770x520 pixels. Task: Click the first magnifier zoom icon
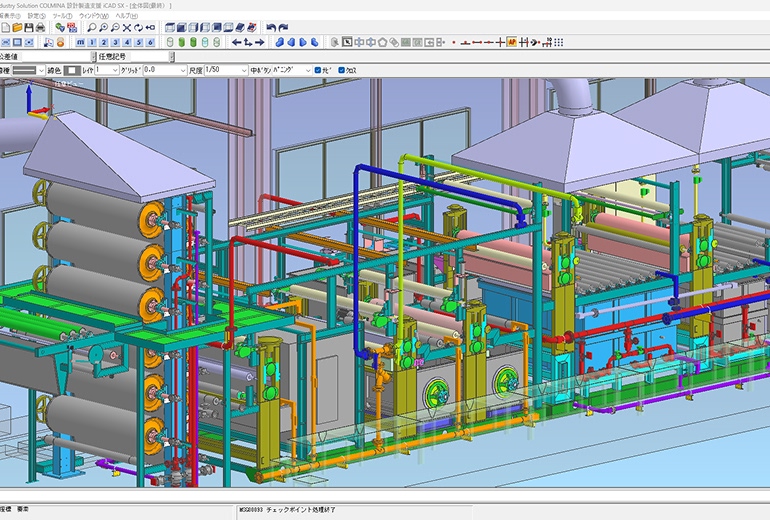click(91, 28)
